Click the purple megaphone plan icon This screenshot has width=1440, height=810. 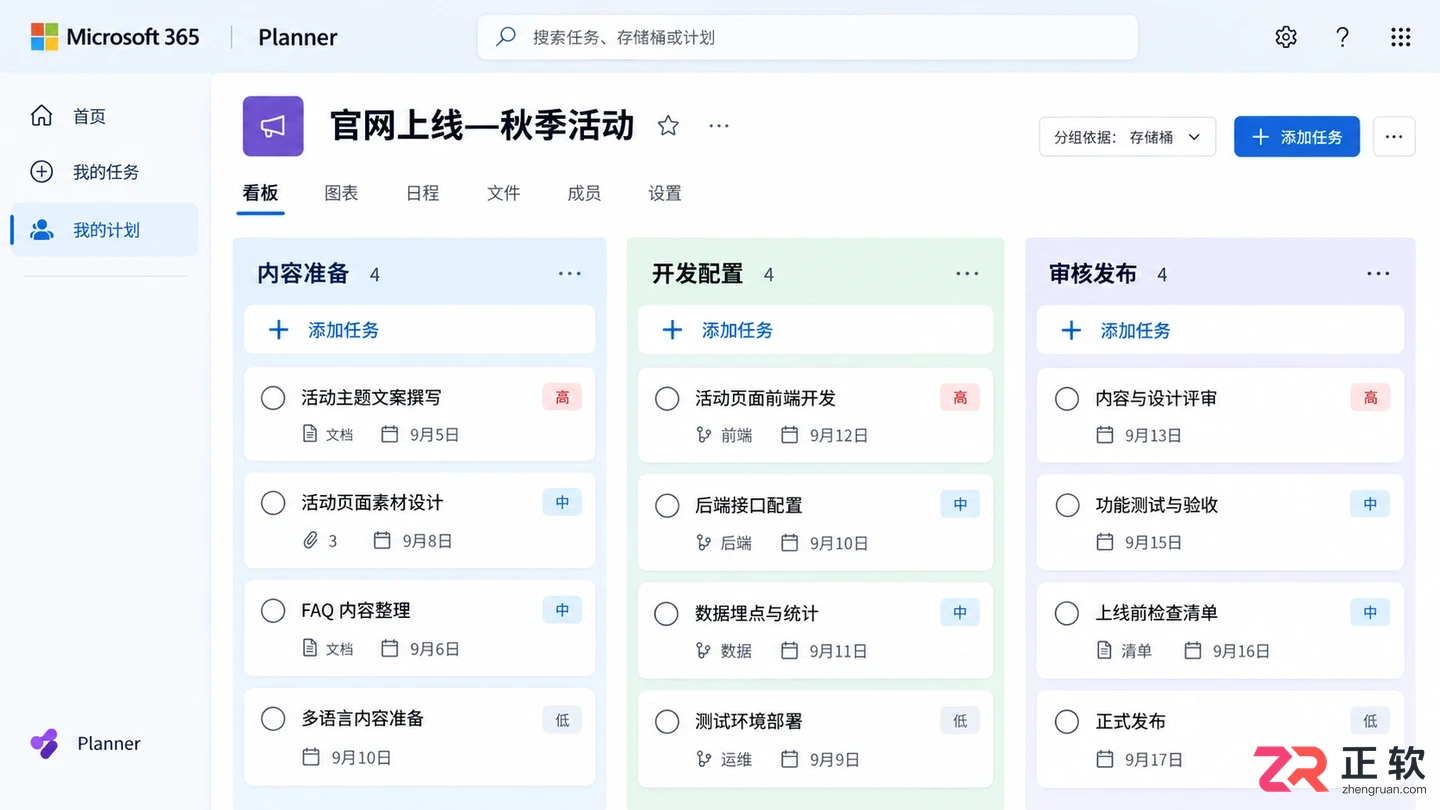point(273,126)
